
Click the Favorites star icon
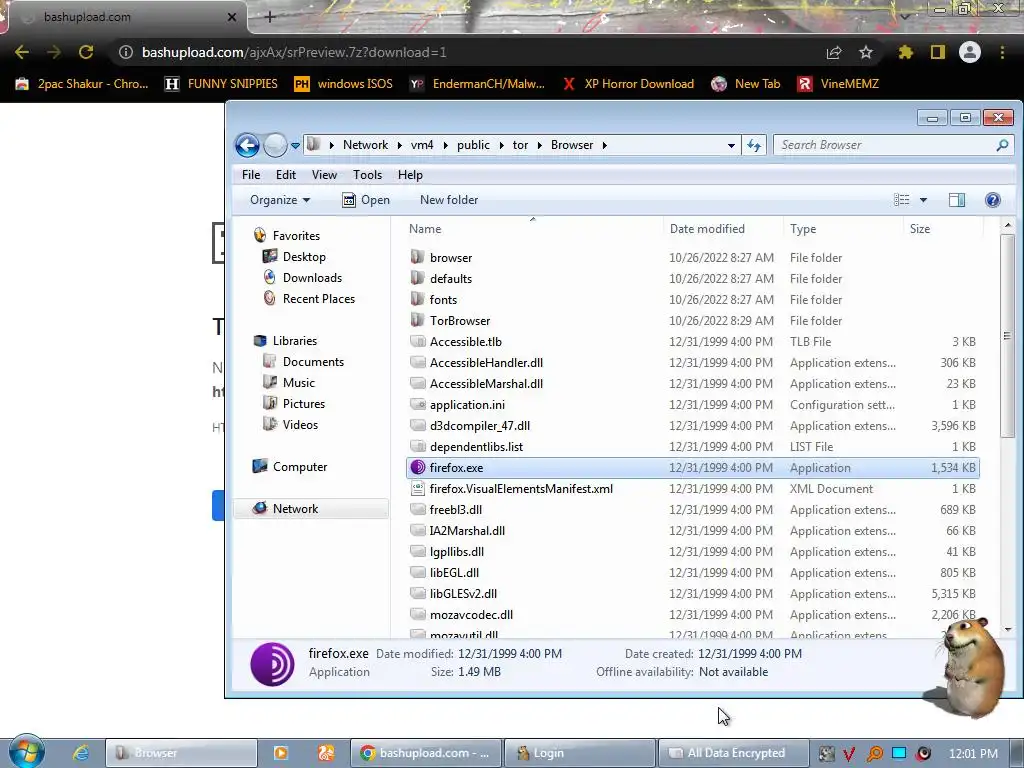pos(260,235)
